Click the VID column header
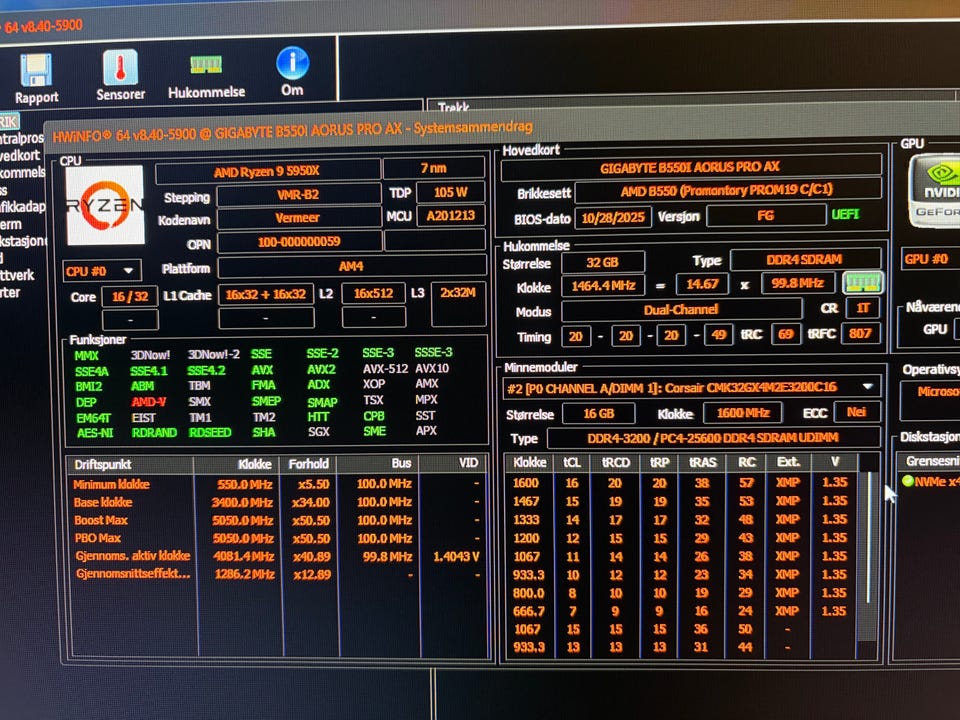960x720 pixels. coord(455,463)
